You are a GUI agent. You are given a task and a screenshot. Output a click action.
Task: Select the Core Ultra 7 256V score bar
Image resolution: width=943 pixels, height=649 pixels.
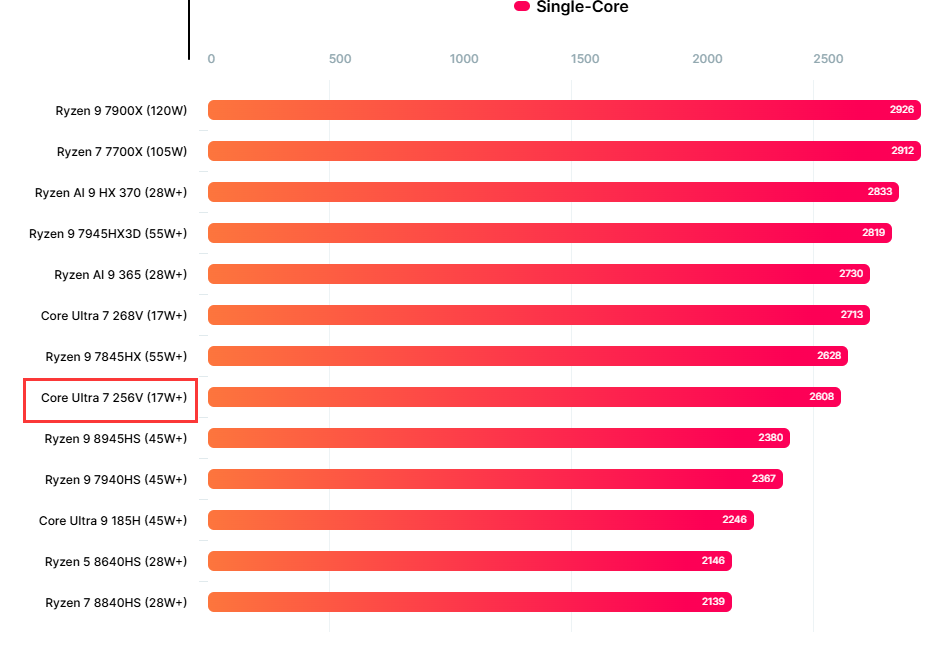pyautogui.click(x=524, y=397)
